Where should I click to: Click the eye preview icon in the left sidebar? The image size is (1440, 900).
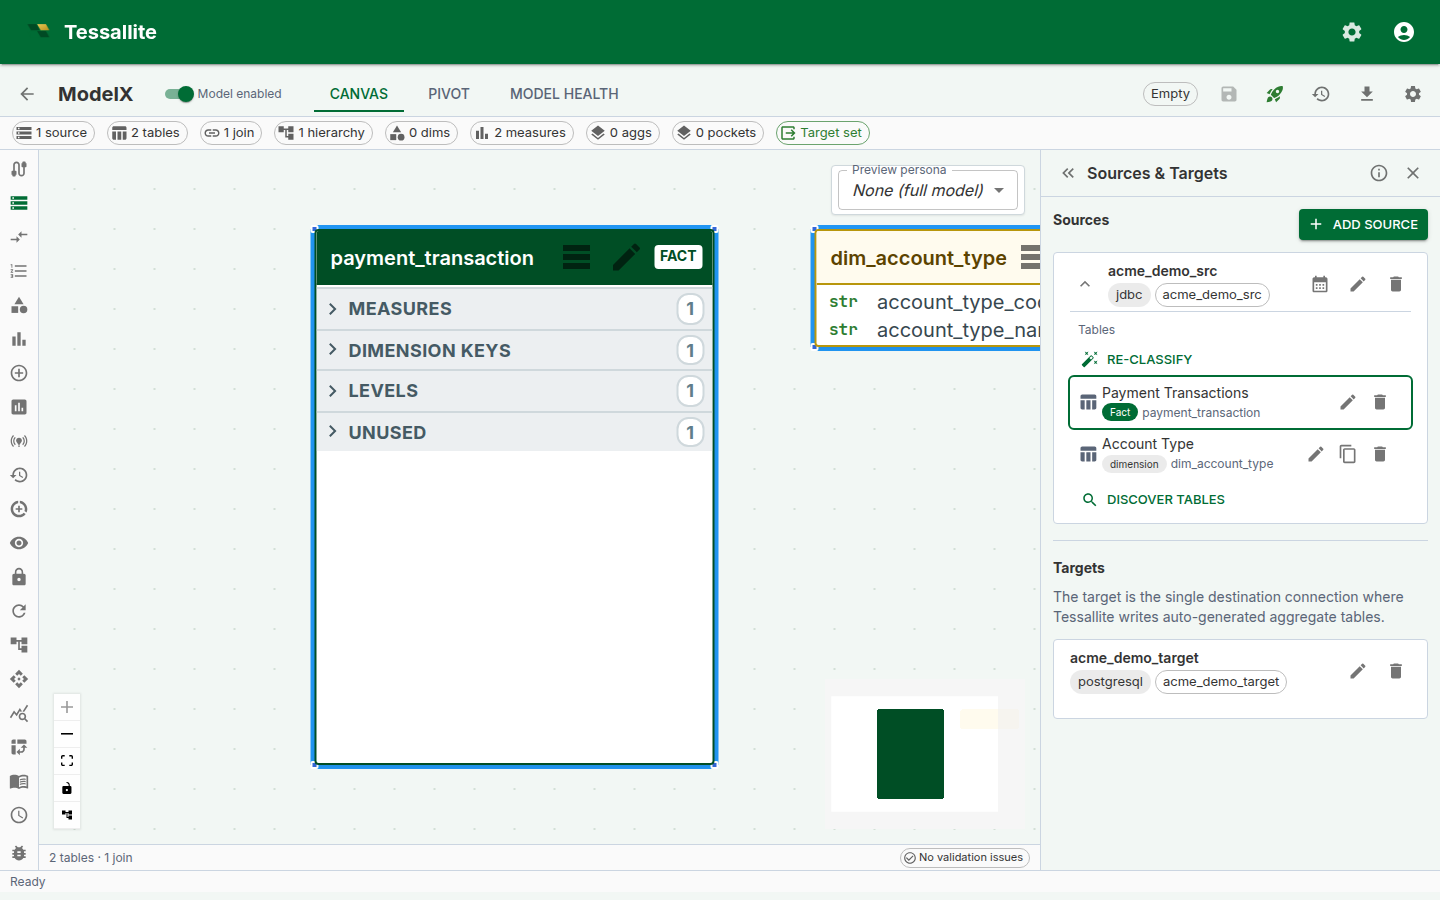coord(19,543)
